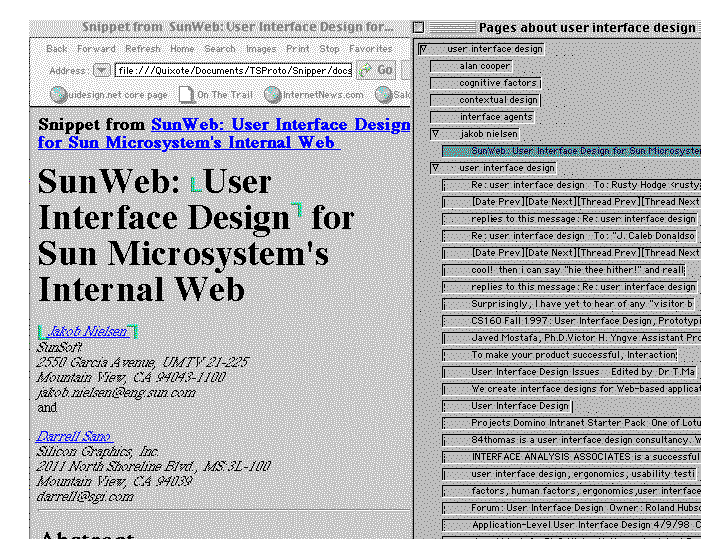This screenshot has height=539, width=719.
Task: Select 'factors, human factors, ergonomics, user interface' row
Action: pyautogui.click(x=571, y=490)
